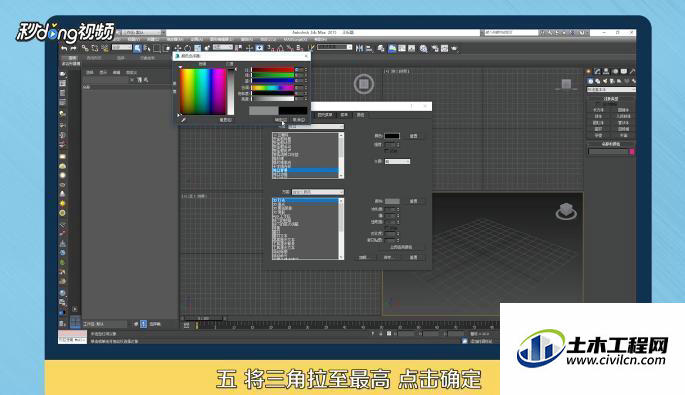This screenshot has width=685, height=395.
Task: Toggle the Window/Crossing selection mode
Action: pos(166,48)
